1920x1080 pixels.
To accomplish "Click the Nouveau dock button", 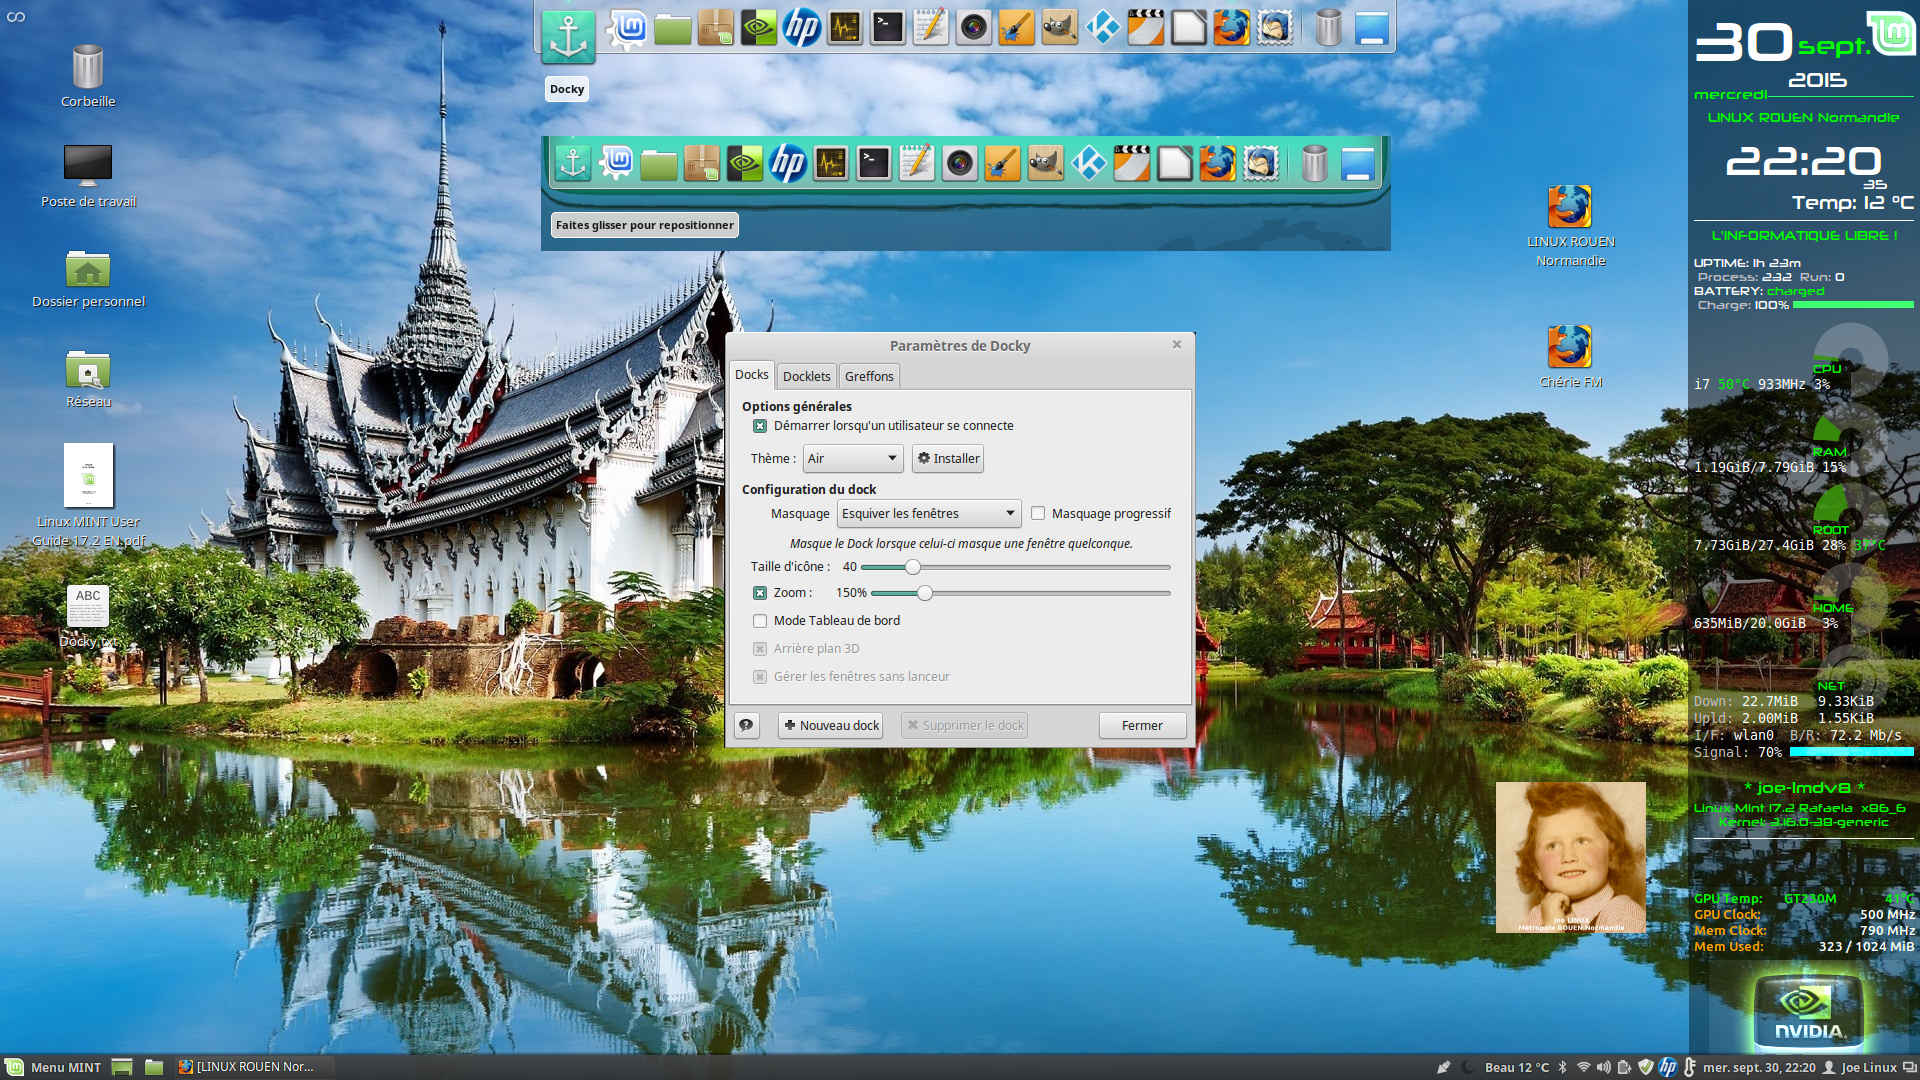I will (831, 725).
